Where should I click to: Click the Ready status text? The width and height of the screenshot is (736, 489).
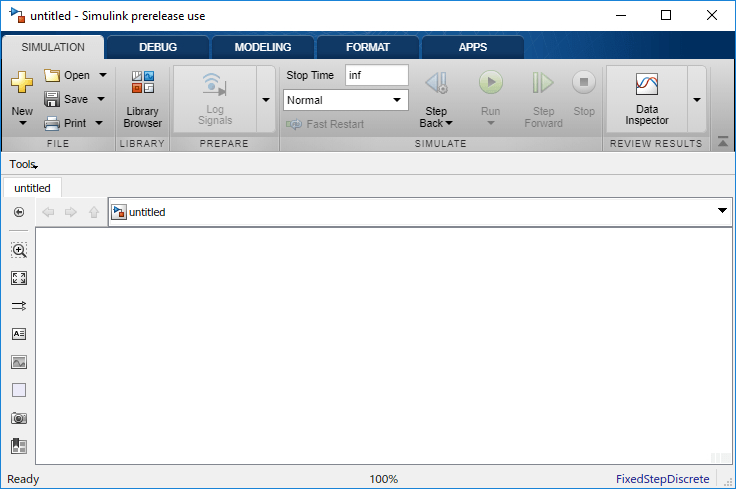(x=23, y=479)
